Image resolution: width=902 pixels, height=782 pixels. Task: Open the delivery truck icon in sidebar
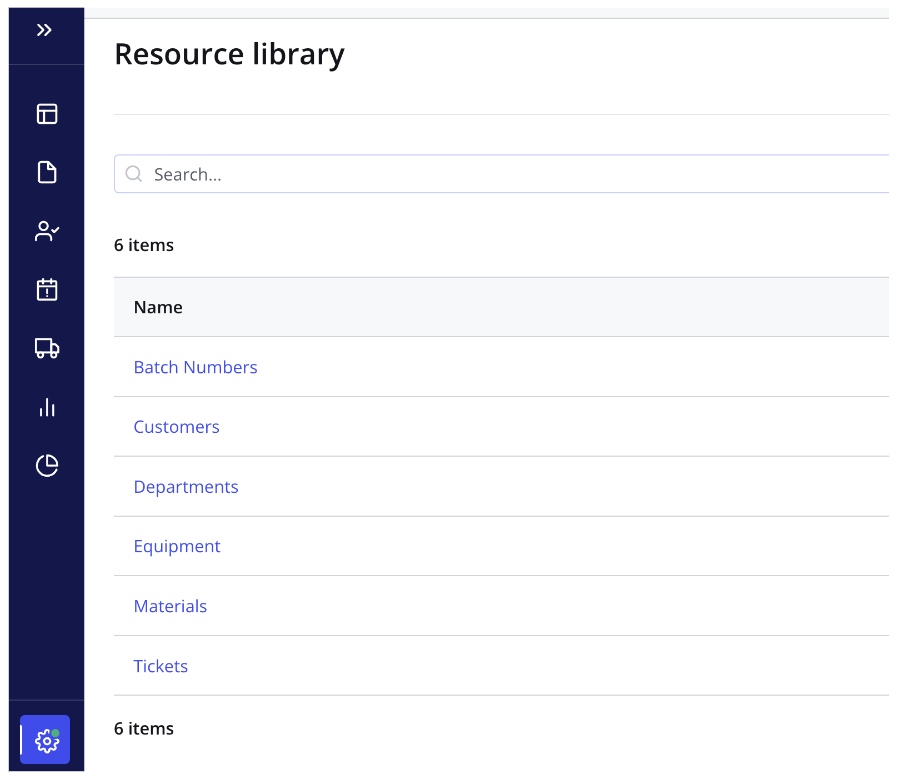coord(47,348)
